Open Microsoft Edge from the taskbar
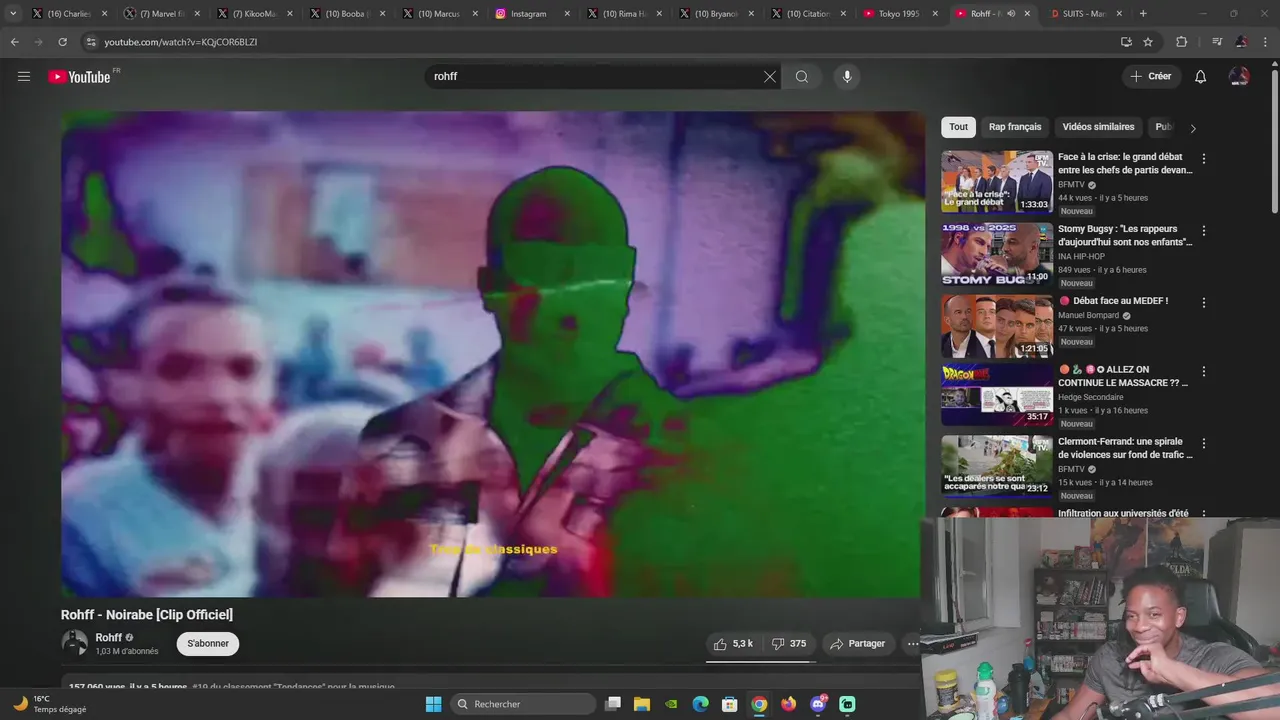 tap(700, 704)
